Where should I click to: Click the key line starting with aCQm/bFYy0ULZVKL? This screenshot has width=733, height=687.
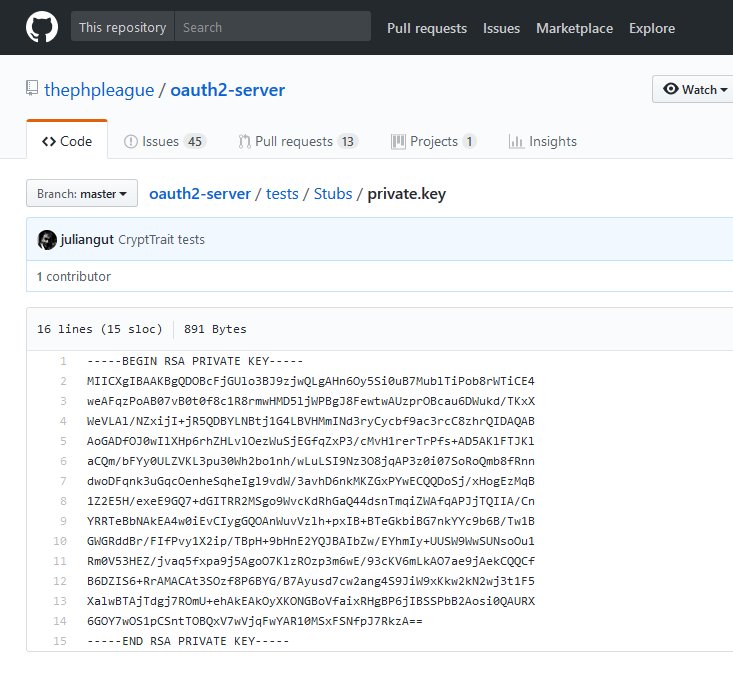click(x=311, y=461)
